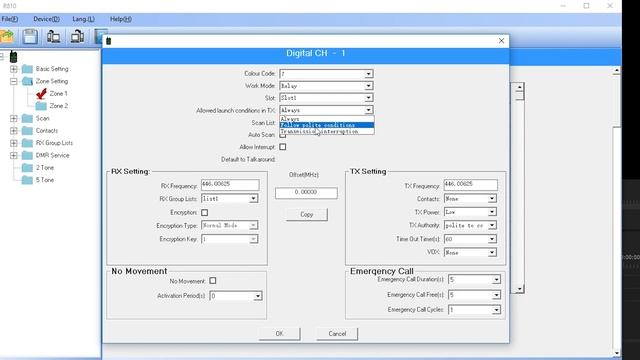Select the 2 Tone tree item

(45, 168)
